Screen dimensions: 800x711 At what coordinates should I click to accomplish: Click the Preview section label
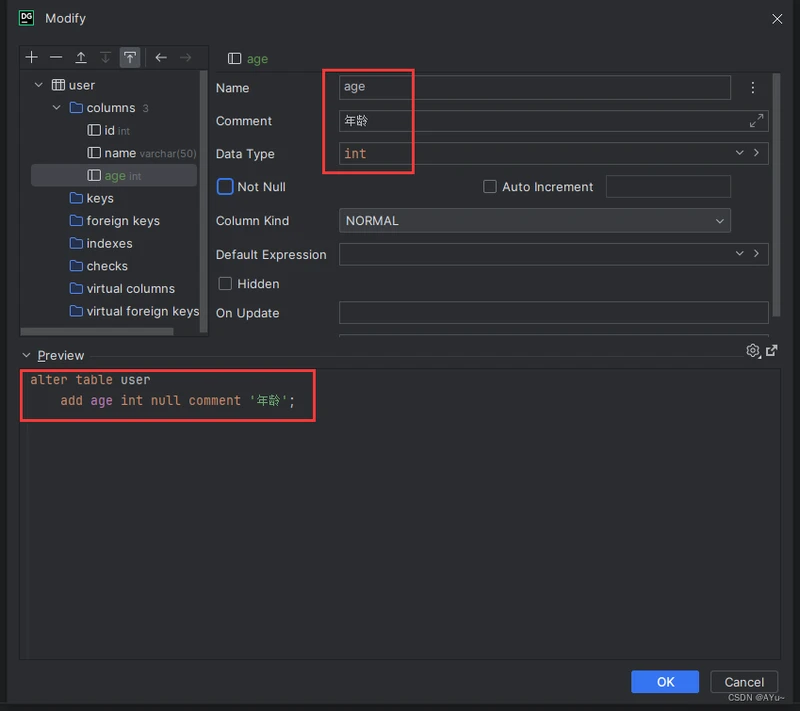[61, 356]
